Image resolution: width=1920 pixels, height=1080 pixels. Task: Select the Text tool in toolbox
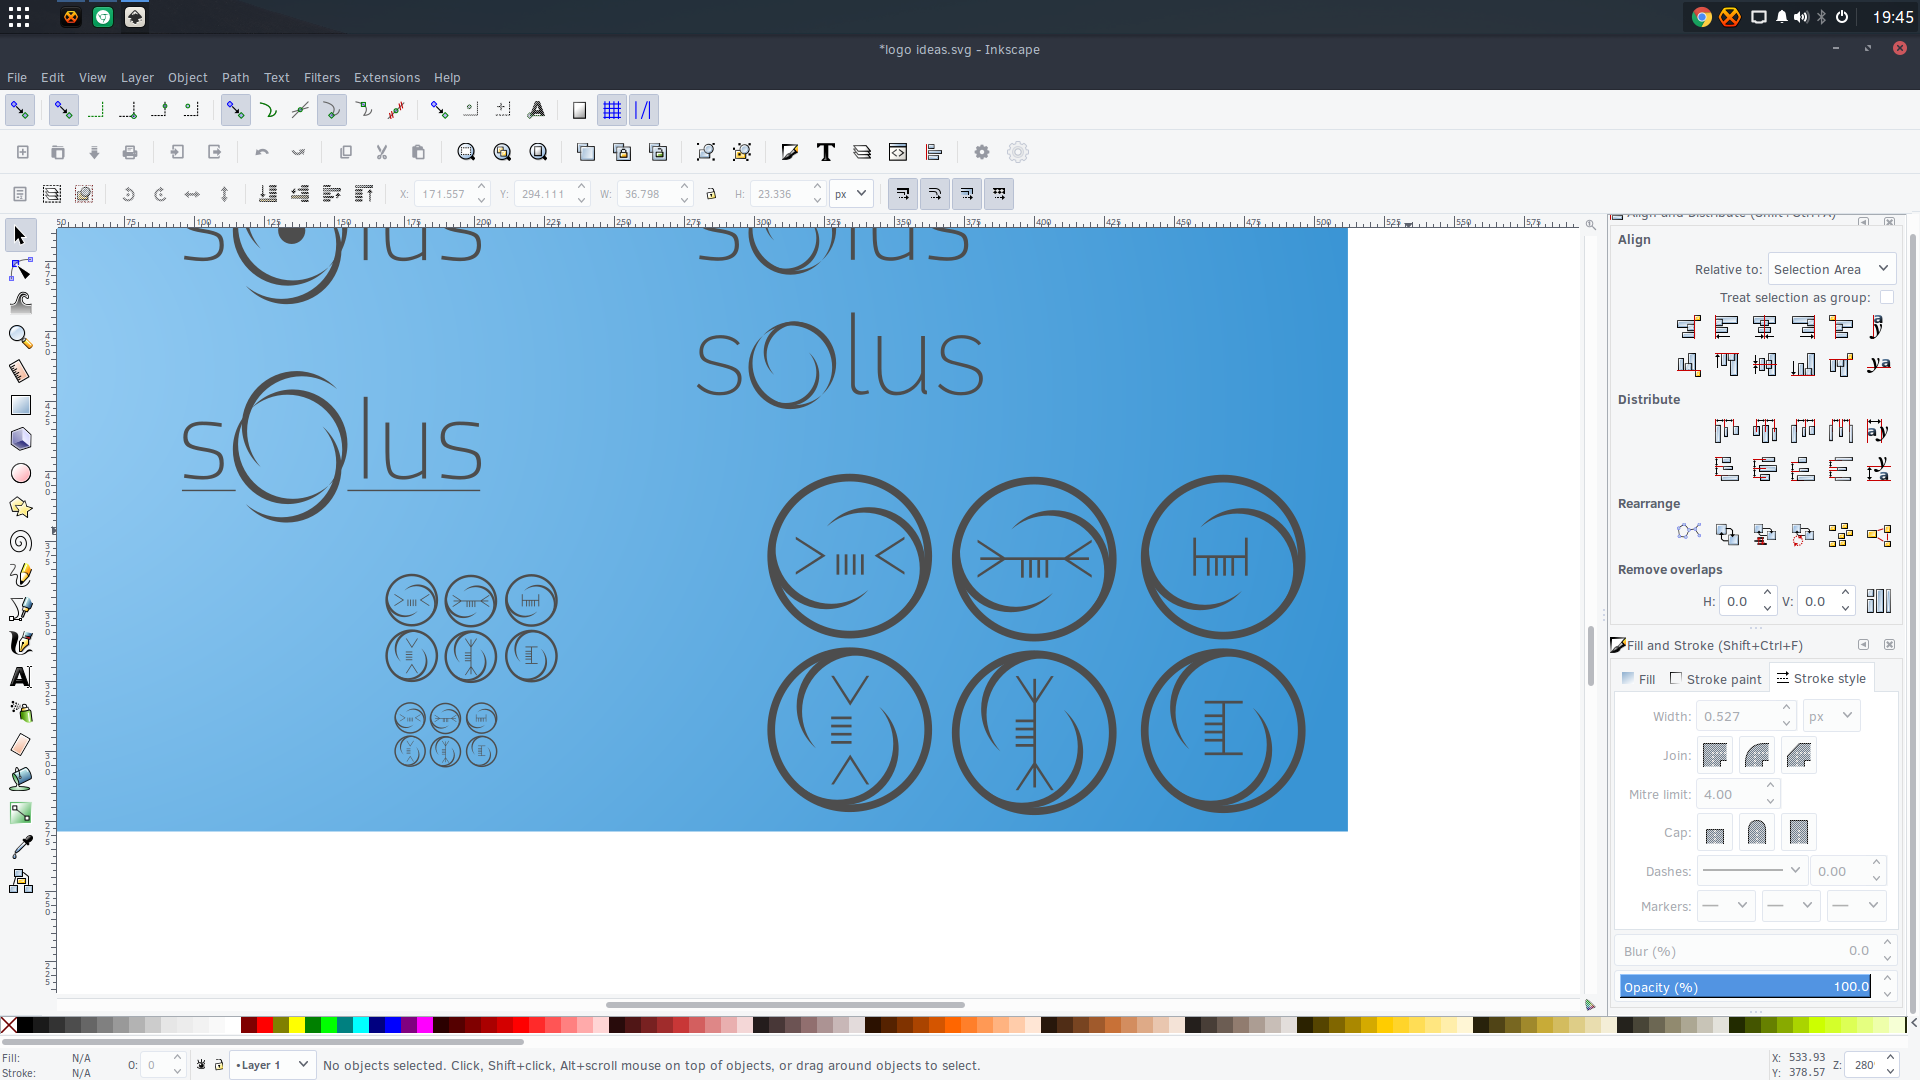click(x=20, y=677)
